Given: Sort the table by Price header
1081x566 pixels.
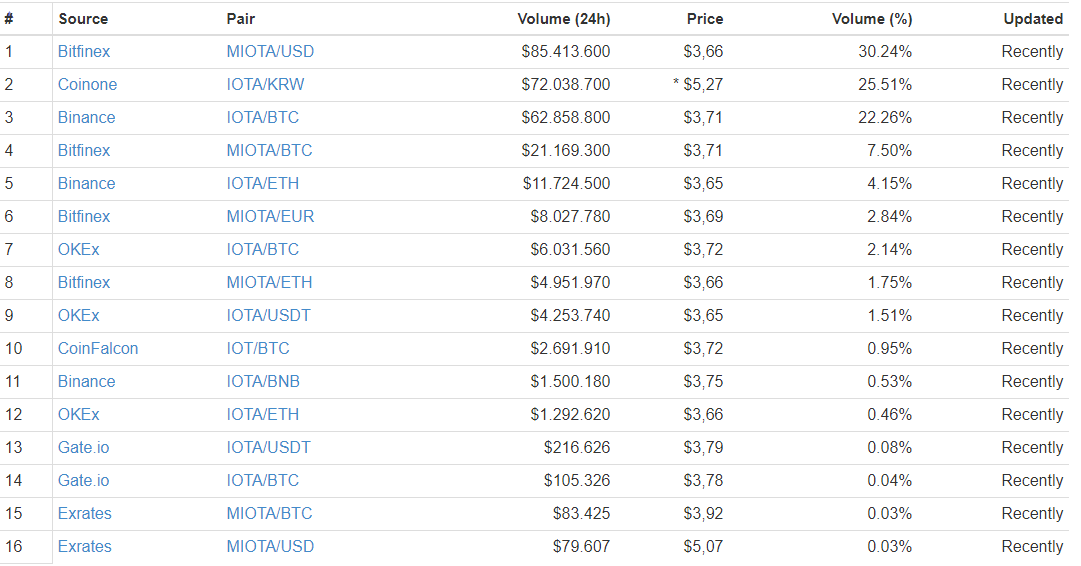Looking at the screenshot, I should [705, 19].
